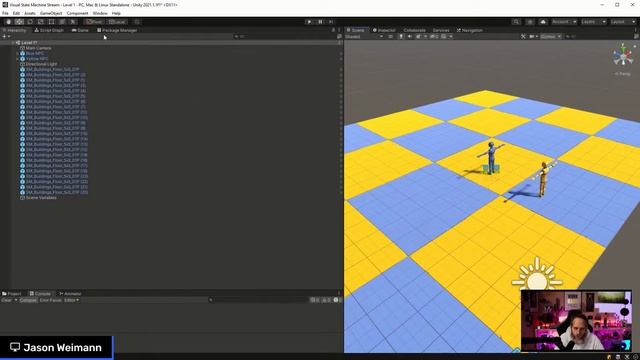Image resolution: width=640 pixels, height=360 pixels.
Task: Switch to the Navigation tab
Action: 470,30
